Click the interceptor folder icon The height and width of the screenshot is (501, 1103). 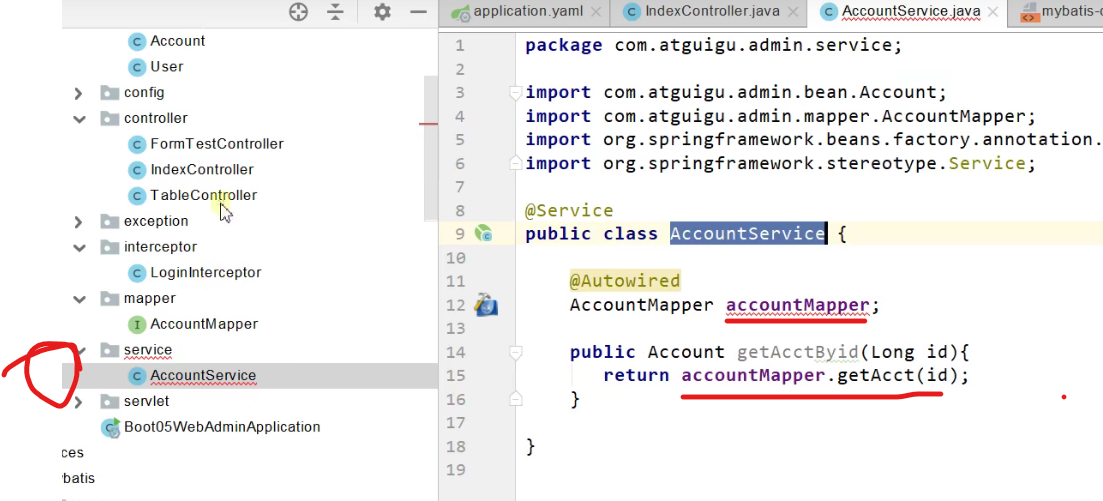(110, 247)
